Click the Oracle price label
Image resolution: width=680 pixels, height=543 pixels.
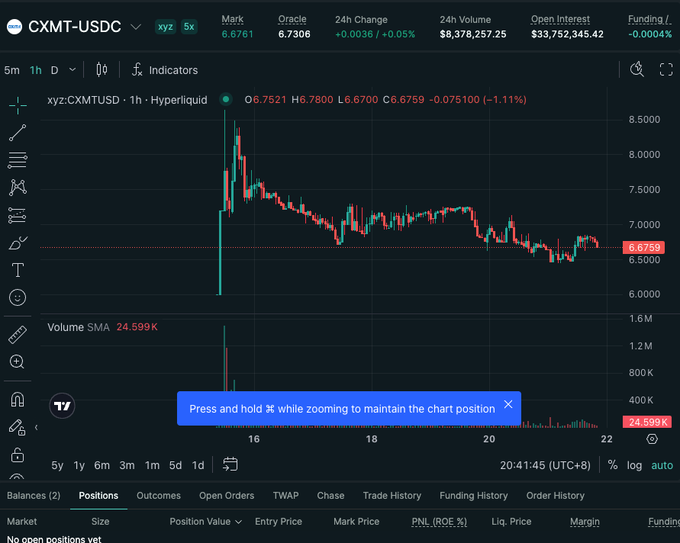[x=292, y=19]
